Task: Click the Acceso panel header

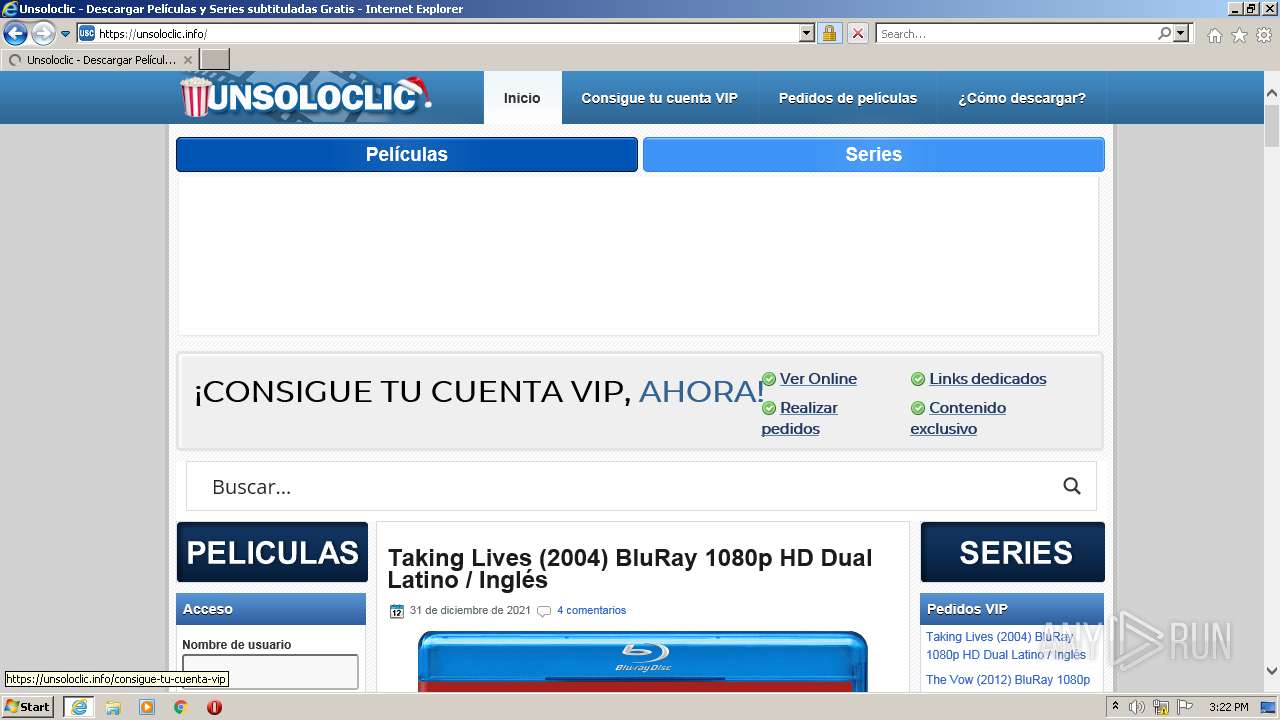Action: pyautogui.click(x=271, y=609)
